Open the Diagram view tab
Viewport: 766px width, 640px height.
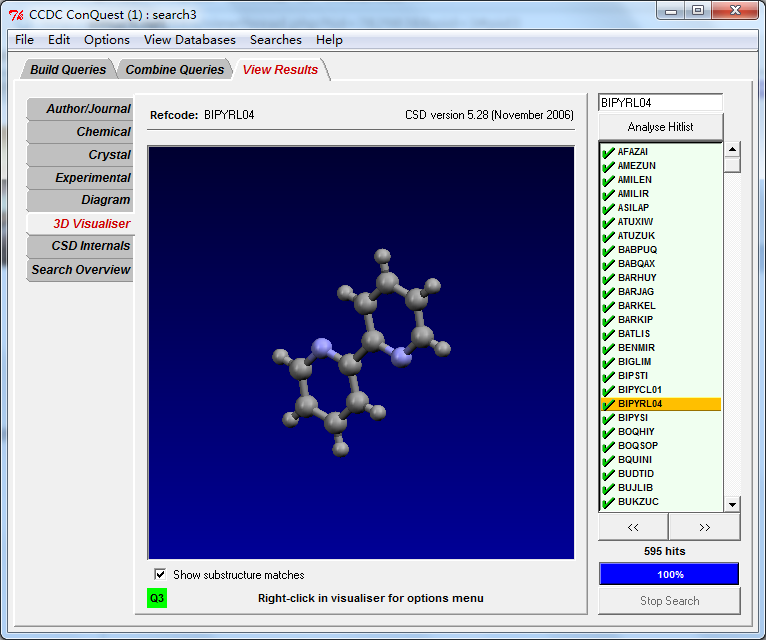(x=105, y=200)
